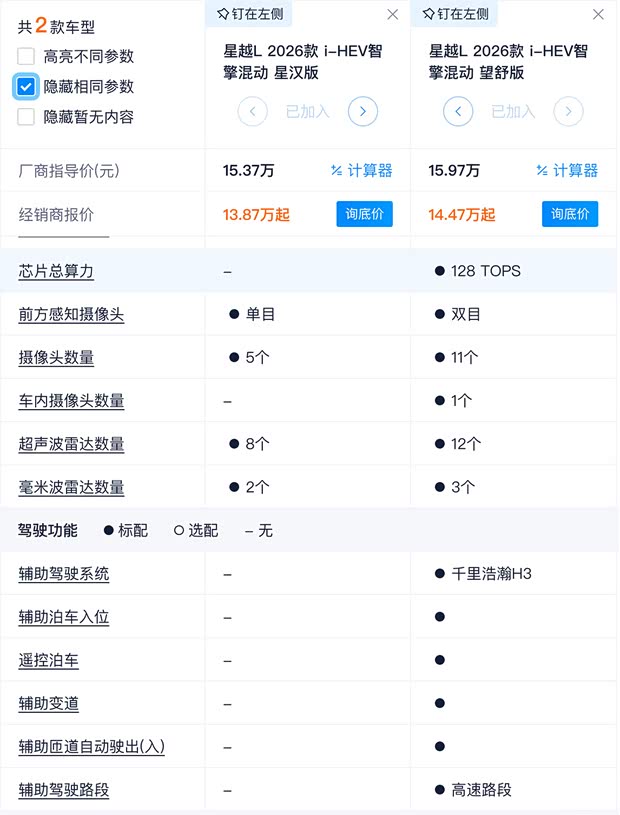The width and height of the screenshot is (620, 815).
Task: Close the 望舒版 comparison column
Action: pos(598,15)
